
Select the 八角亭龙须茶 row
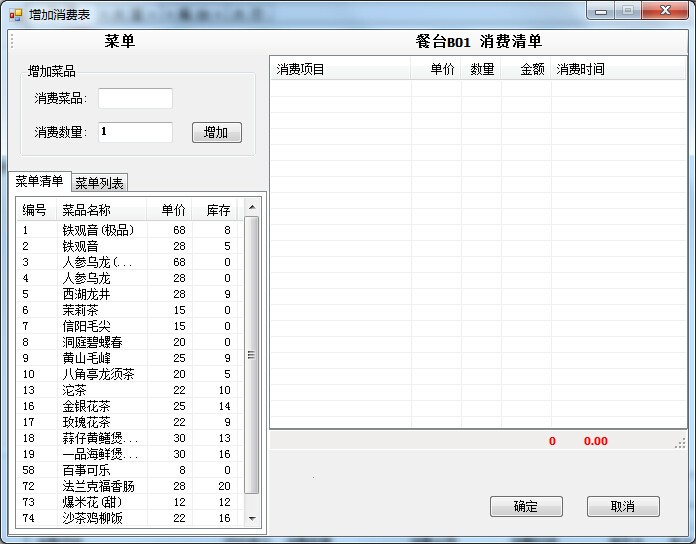click(x=130, y=374)
